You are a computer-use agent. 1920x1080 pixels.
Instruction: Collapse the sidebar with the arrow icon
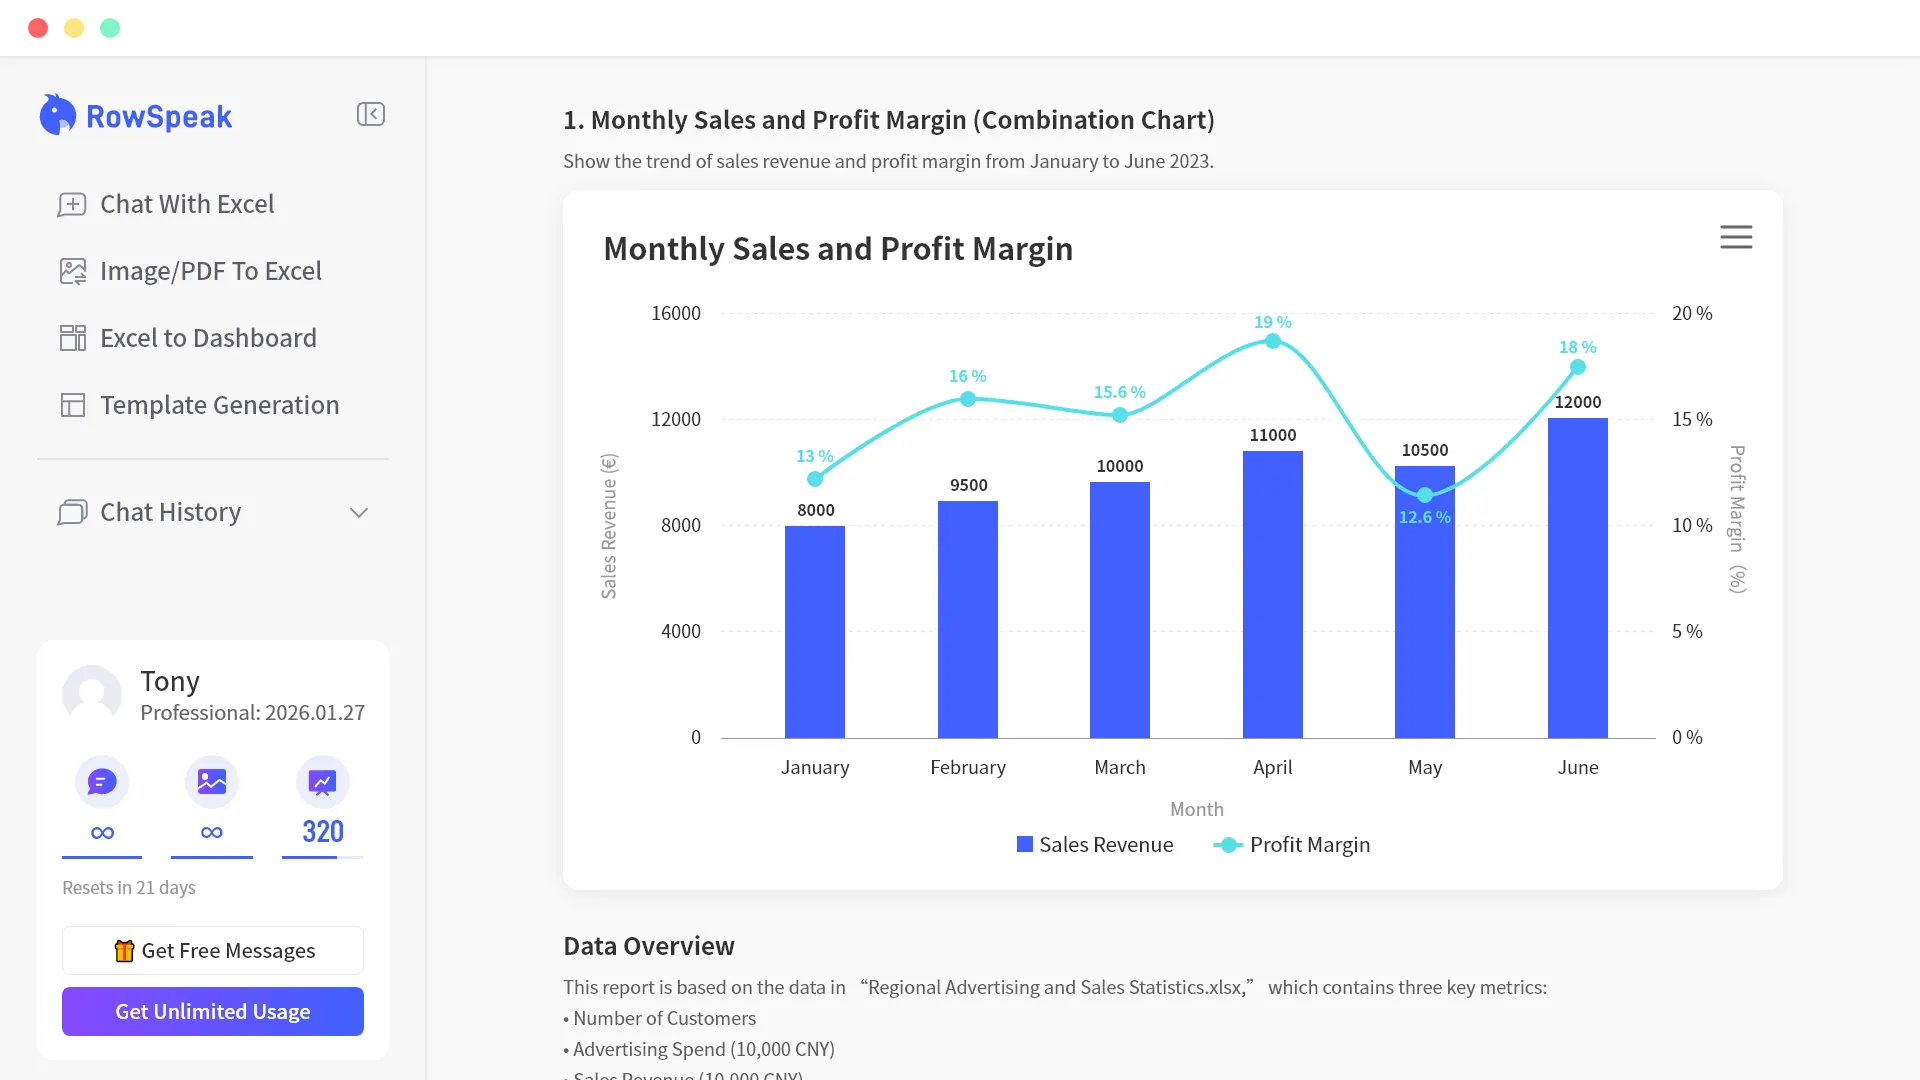pyautogui.click(x=370, y=114)
